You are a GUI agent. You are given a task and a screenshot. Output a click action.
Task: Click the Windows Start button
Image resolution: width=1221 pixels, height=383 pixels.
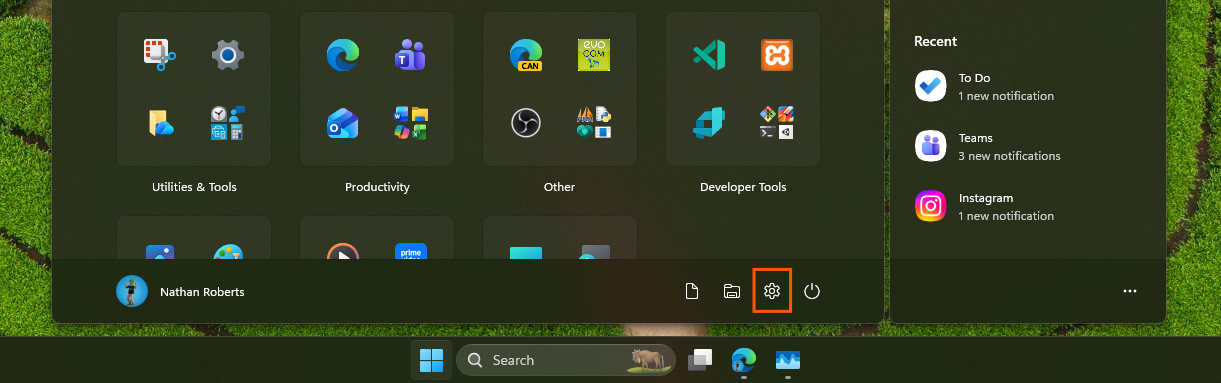(x=432, y=360)
